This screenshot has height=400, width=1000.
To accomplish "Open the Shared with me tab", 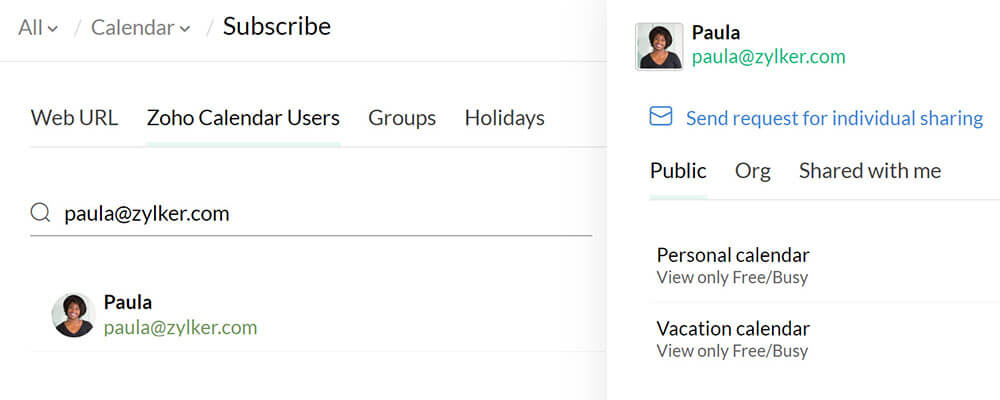I will [x=869, y=171].
